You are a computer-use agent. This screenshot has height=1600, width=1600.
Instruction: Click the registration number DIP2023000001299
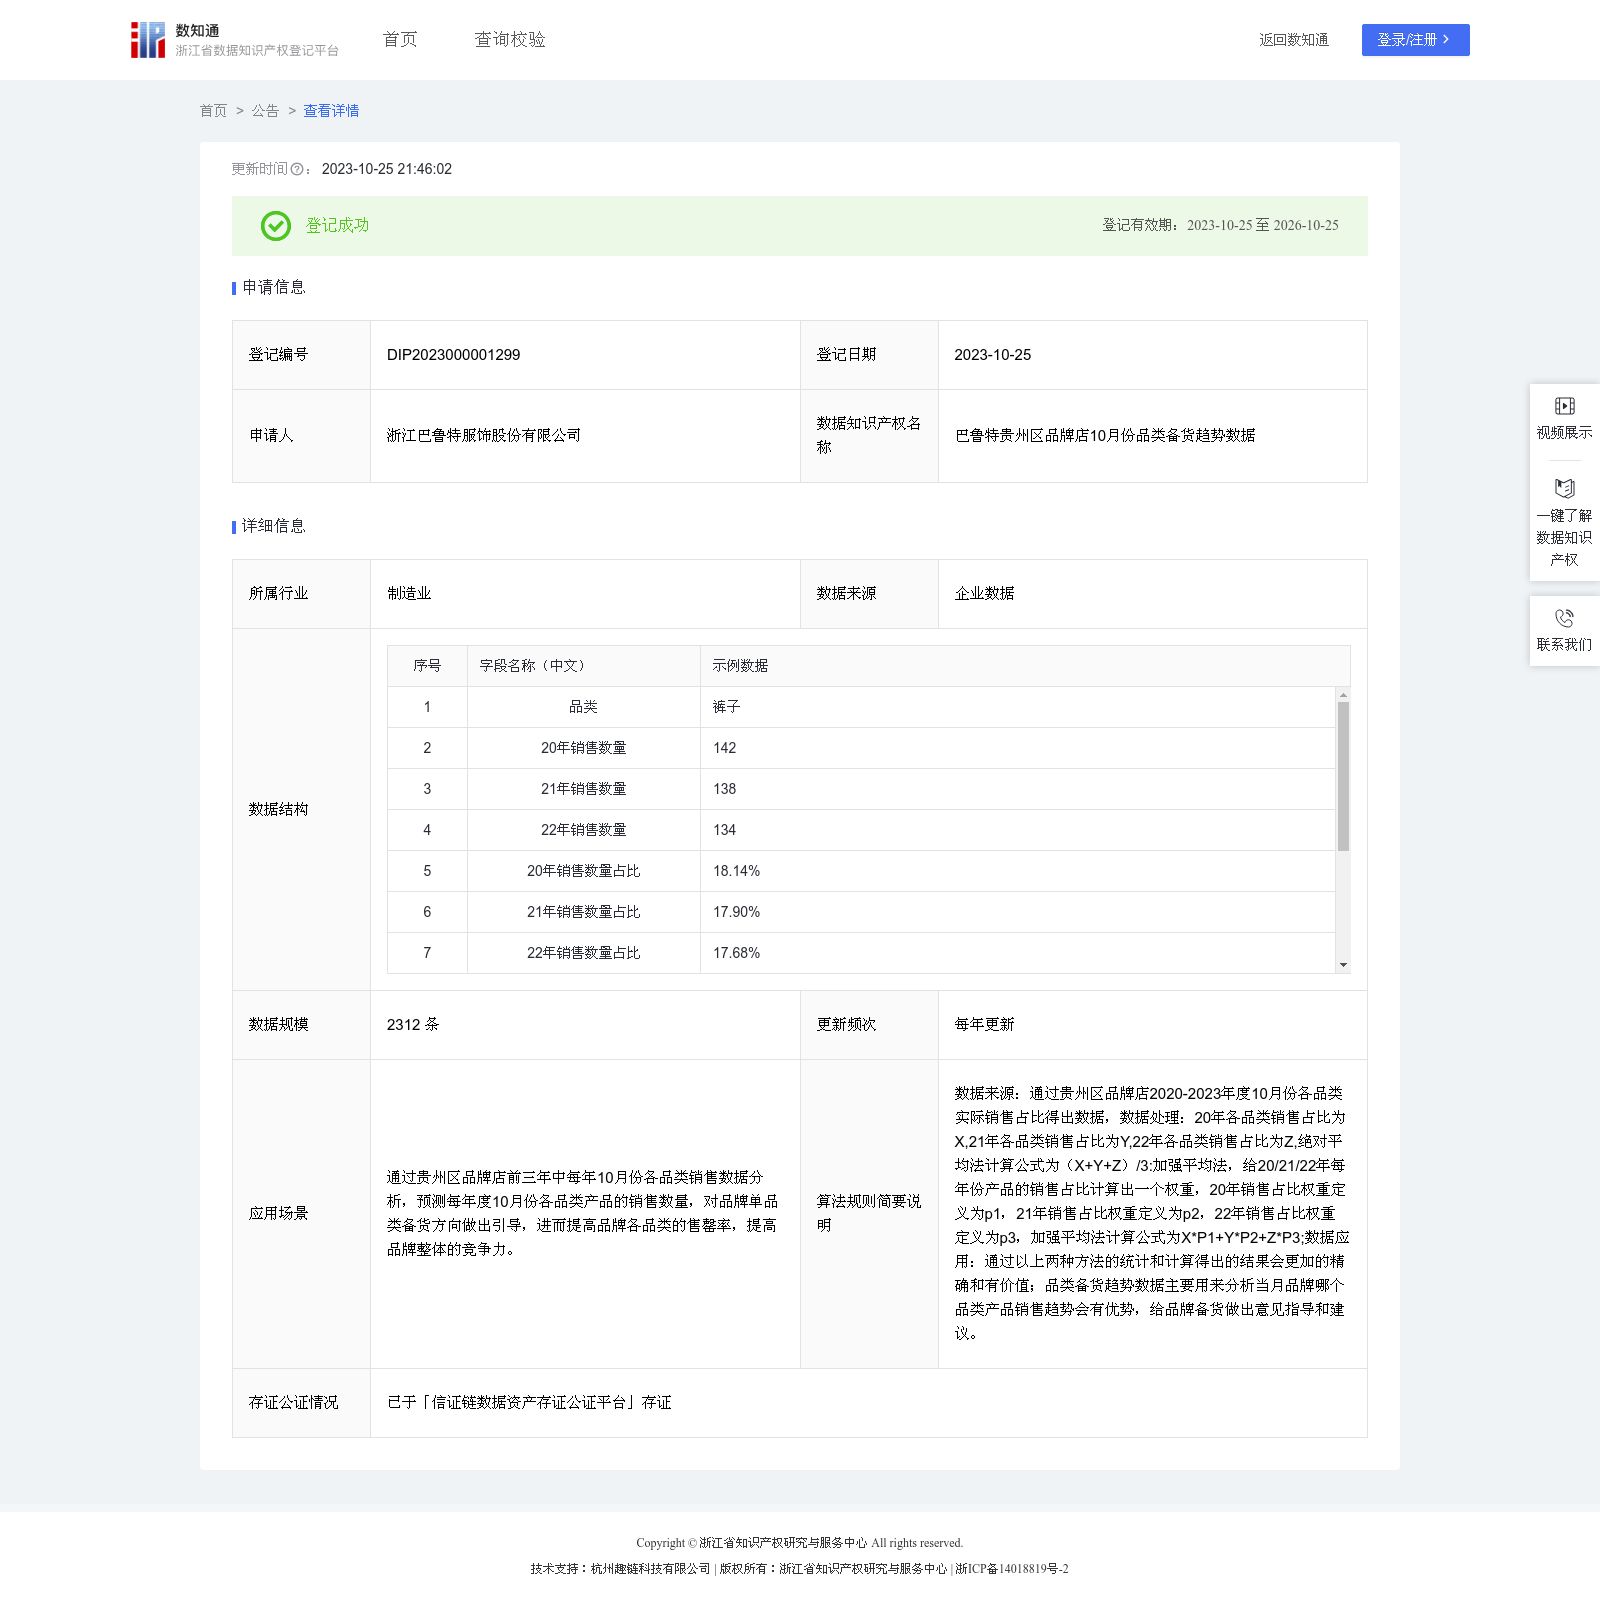click(x=453, y=355)
